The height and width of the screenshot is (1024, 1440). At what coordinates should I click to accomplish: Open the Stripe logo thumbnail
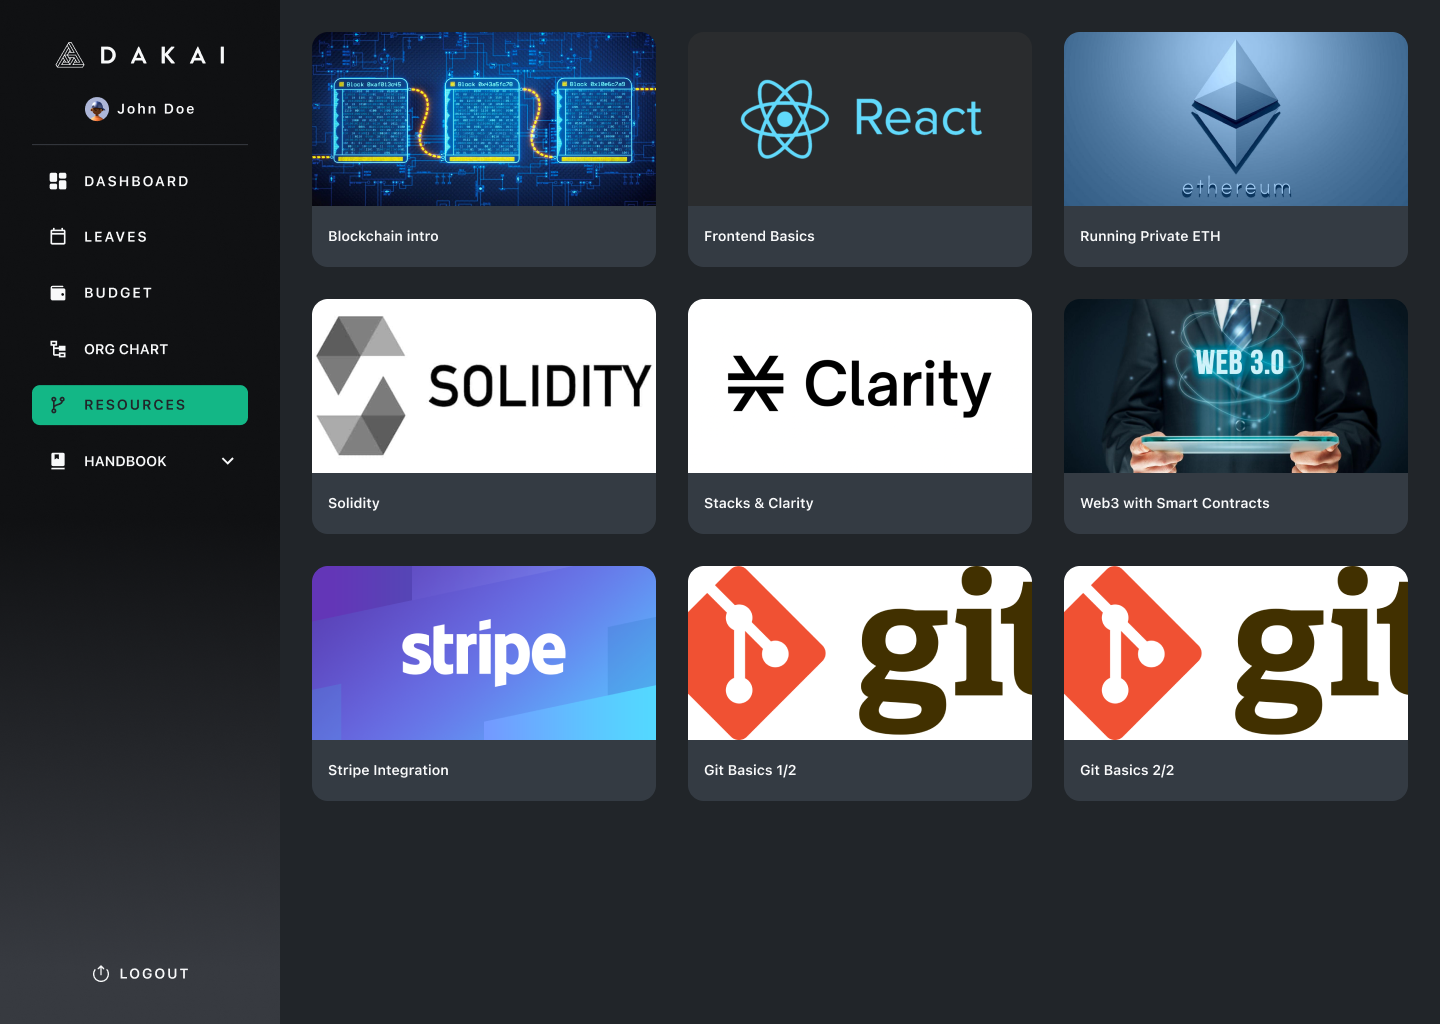pos(484,653)
